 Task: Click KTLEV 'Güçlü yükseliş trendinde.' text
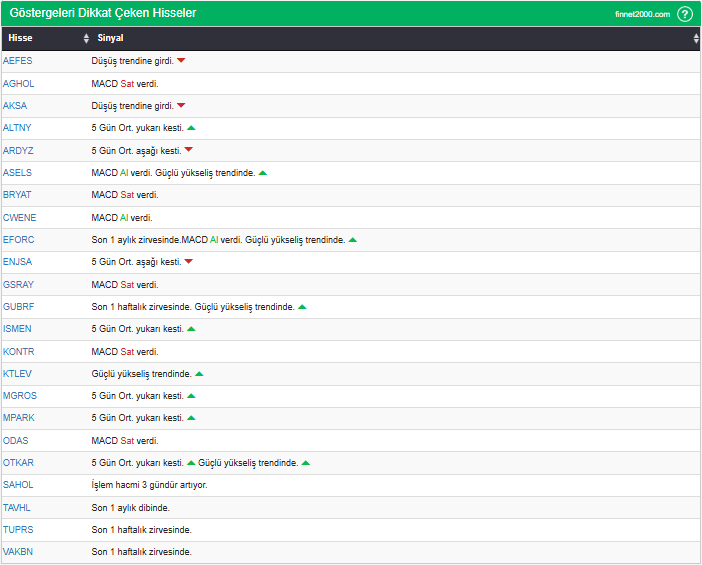pyautogui.click(x=141, y=374)
